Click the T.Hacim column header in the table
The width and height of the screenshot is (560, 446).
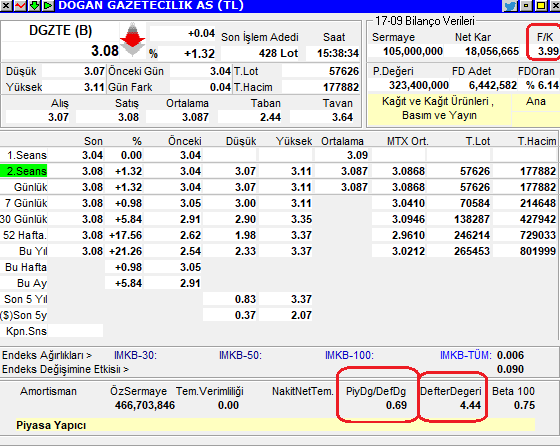coord(537,141)
